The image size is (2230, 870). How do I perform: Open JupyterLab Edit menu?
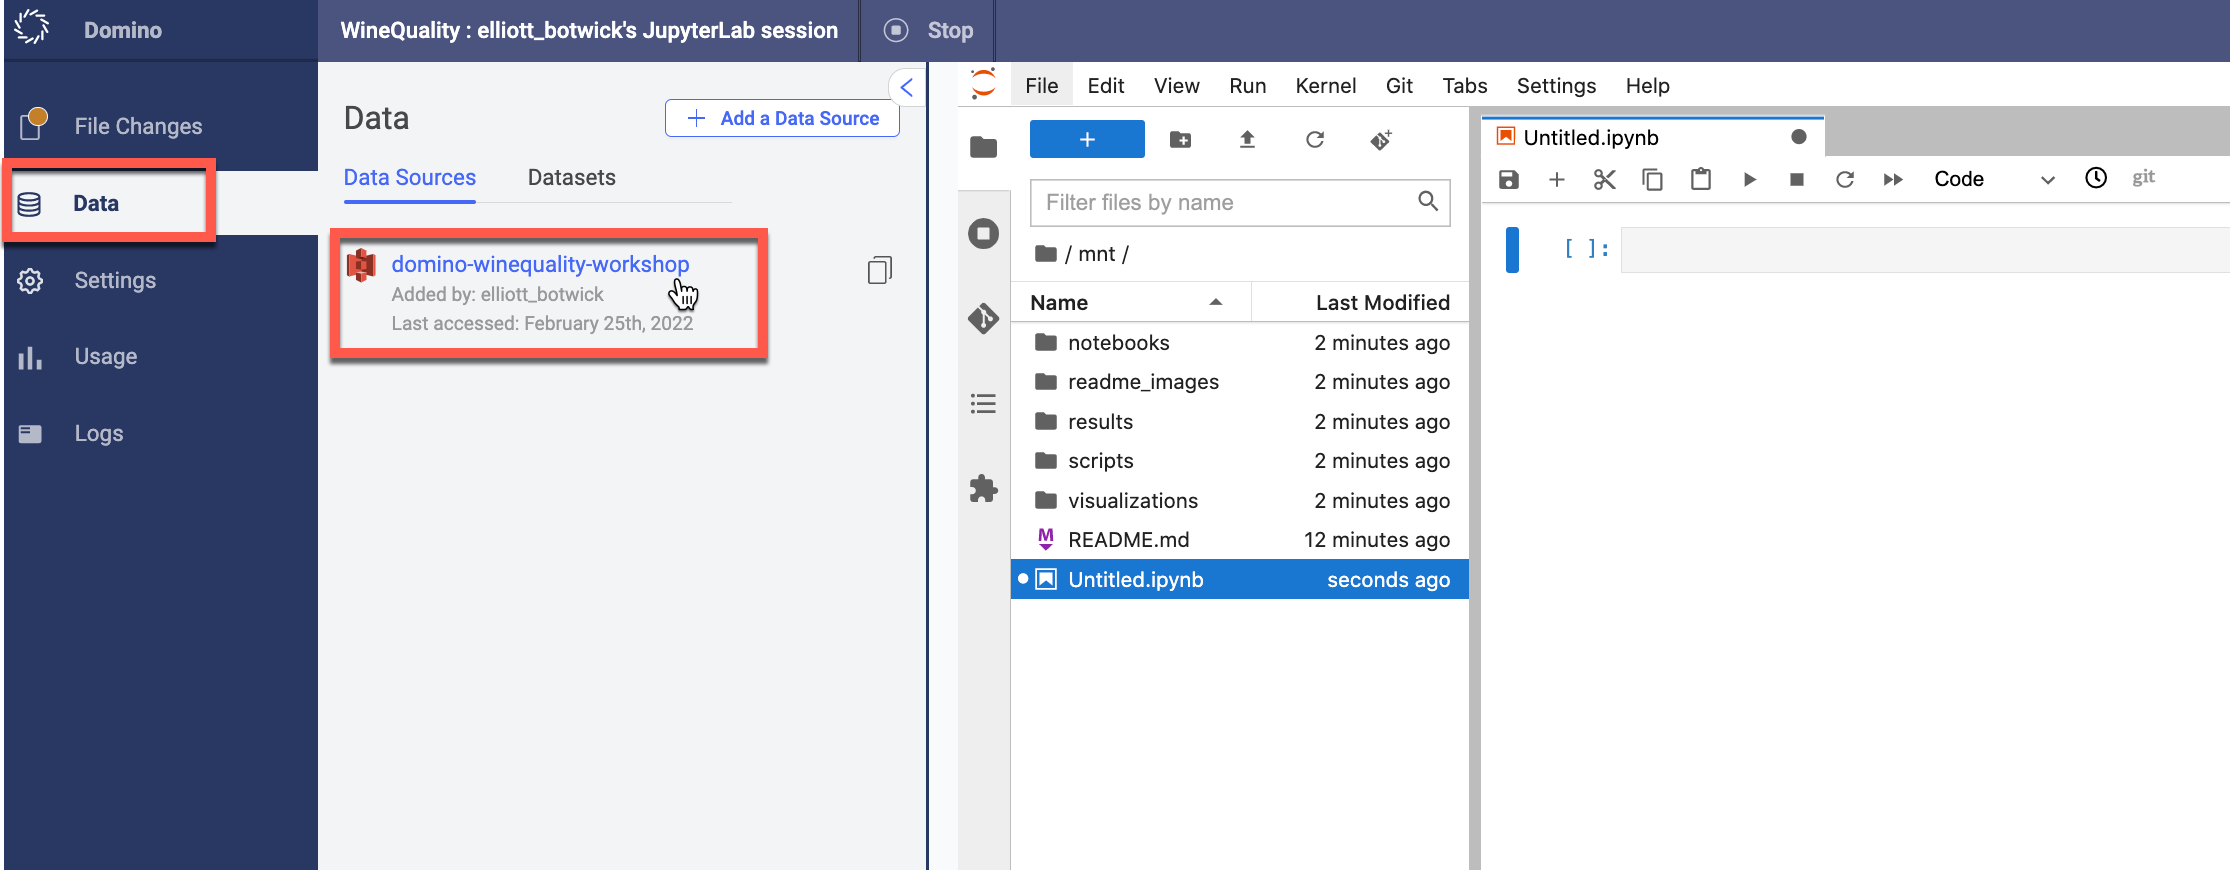[1106, 86]
